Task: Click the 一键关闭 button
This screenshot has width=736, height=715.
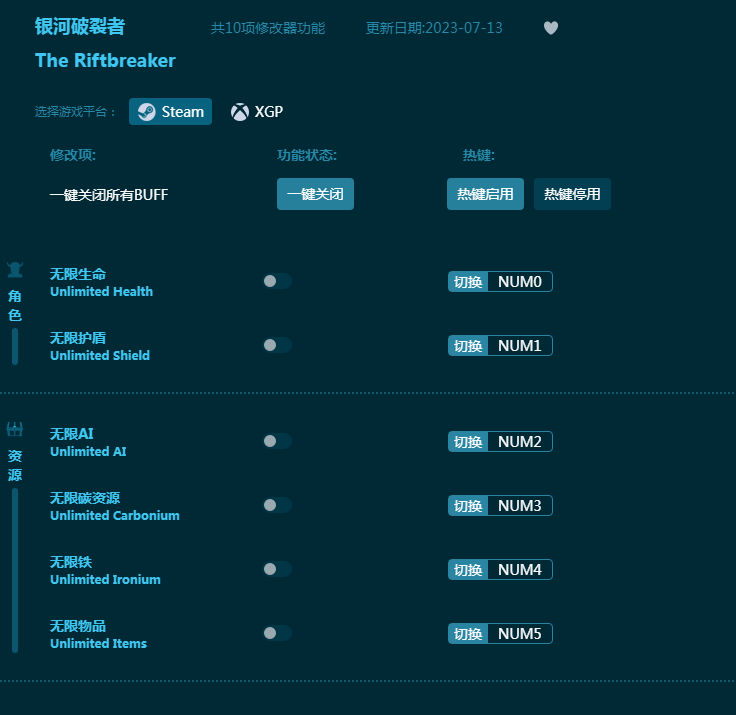Action: 315,194
